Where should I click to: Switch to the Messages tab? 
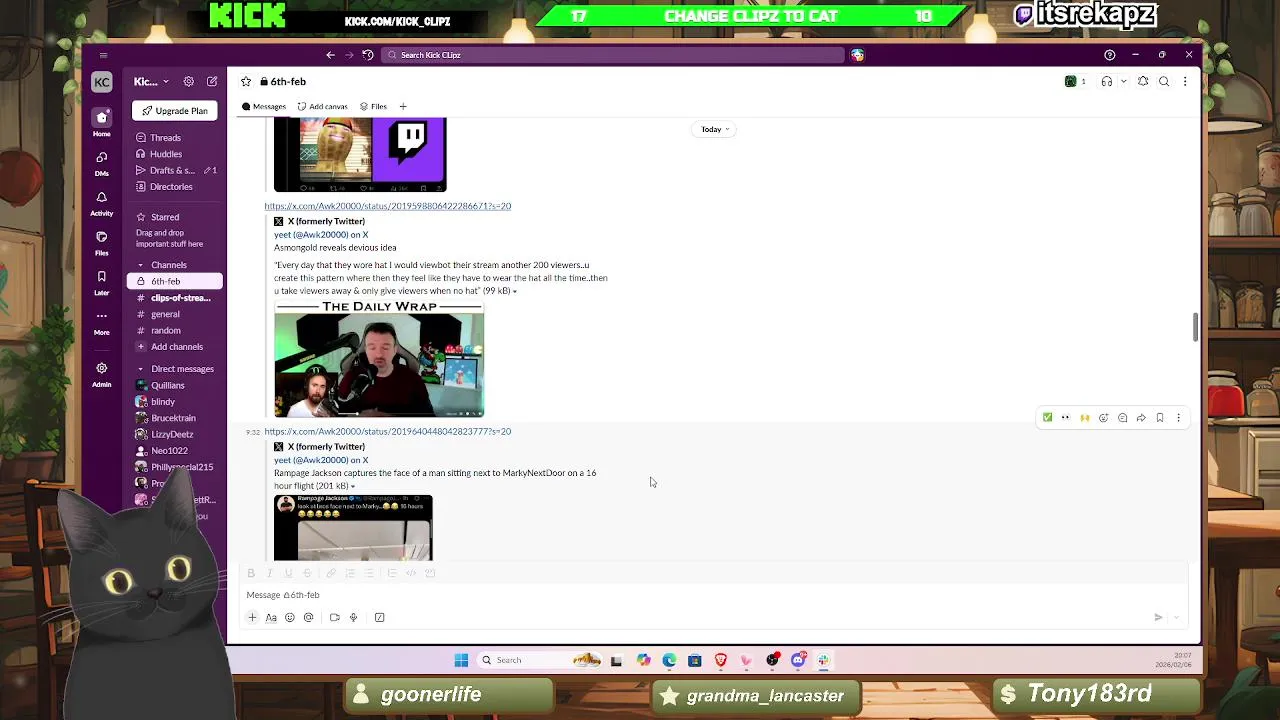click(x=264, y=106)
